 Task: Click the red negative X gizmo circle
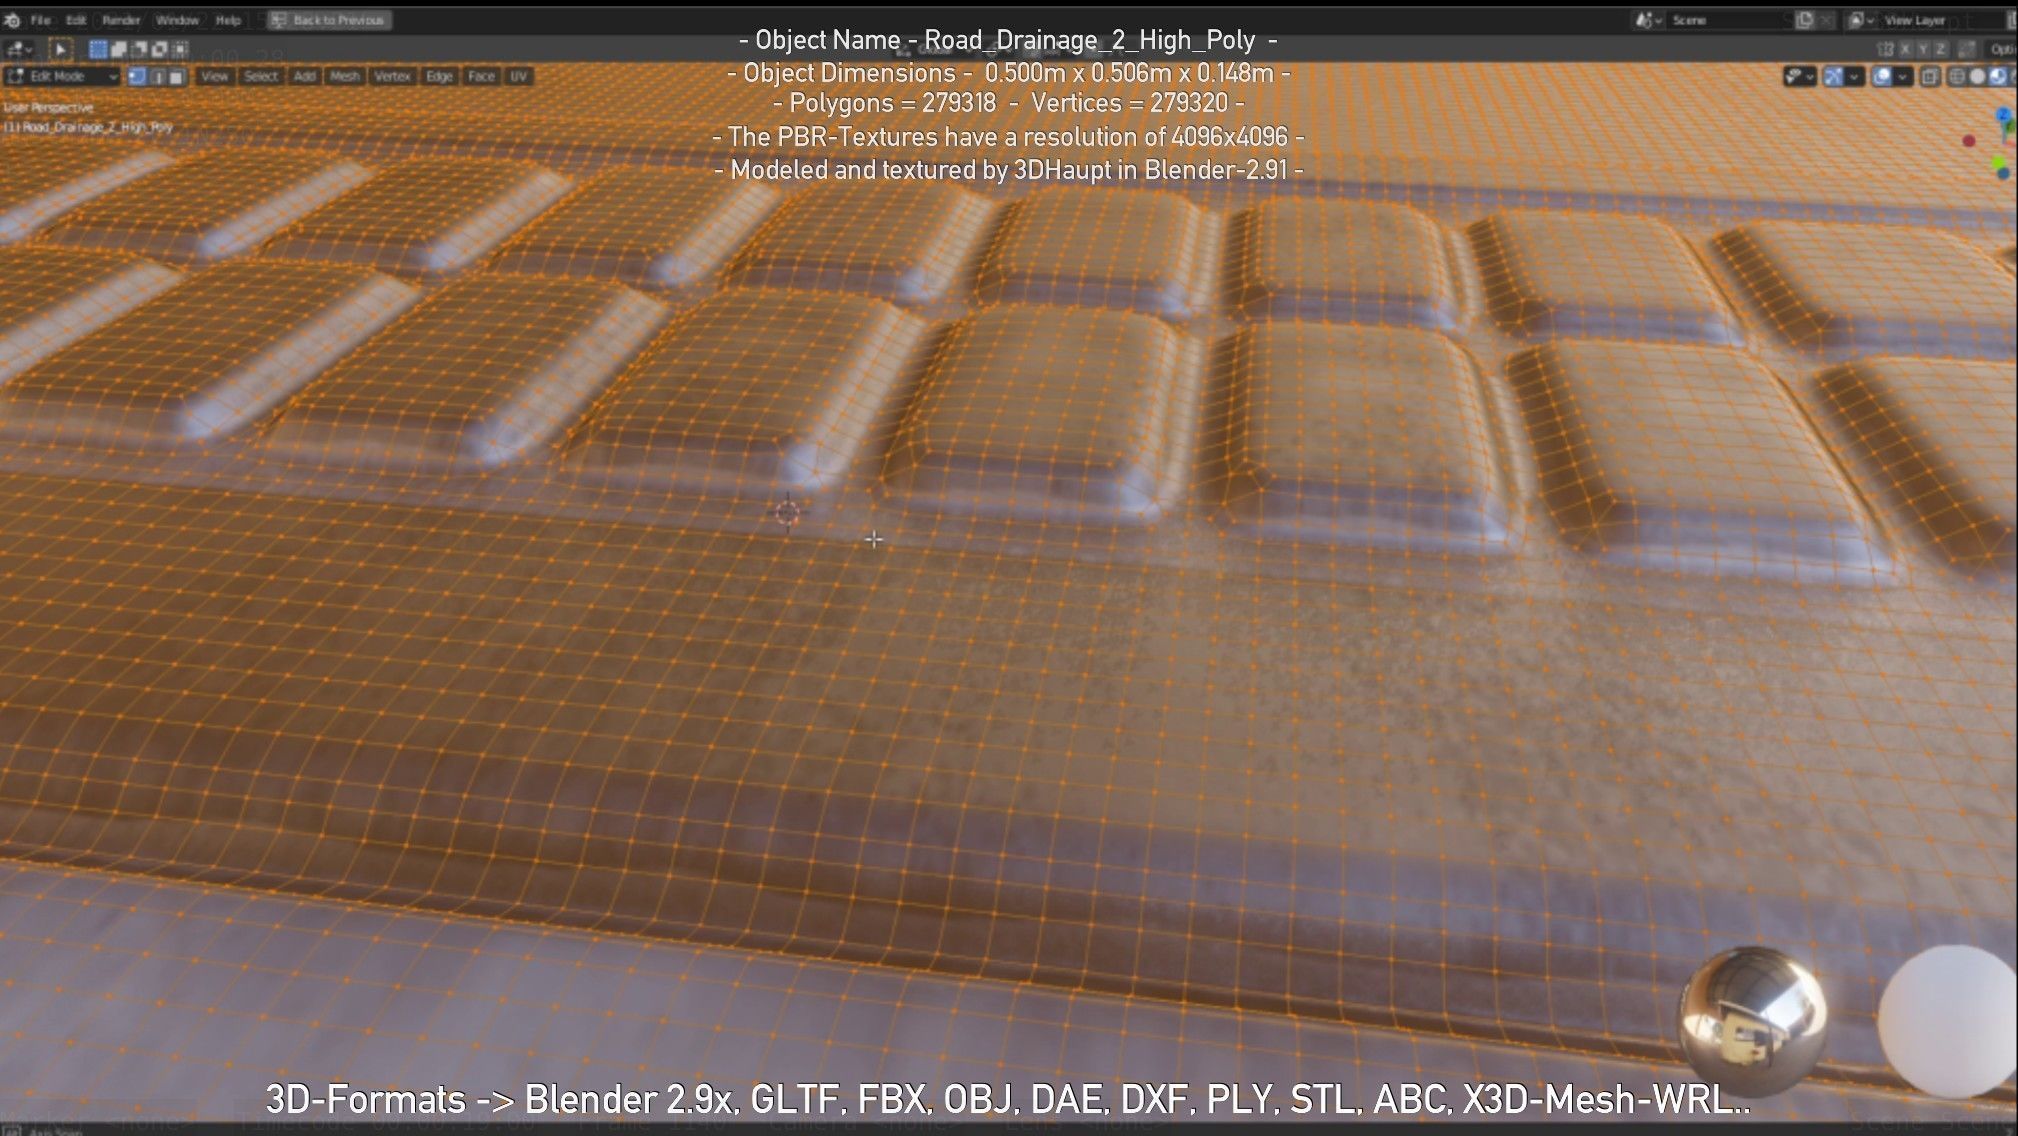tap(1969, 141)
